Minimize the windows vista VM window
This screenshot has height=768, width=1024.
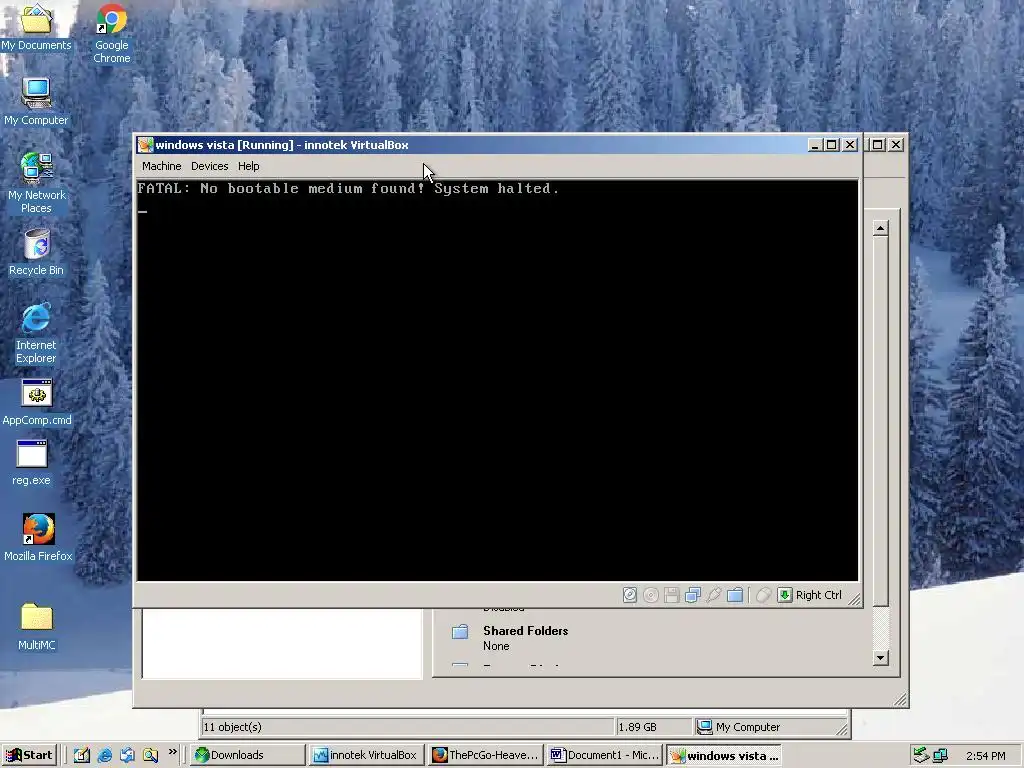tap(814, 145)
